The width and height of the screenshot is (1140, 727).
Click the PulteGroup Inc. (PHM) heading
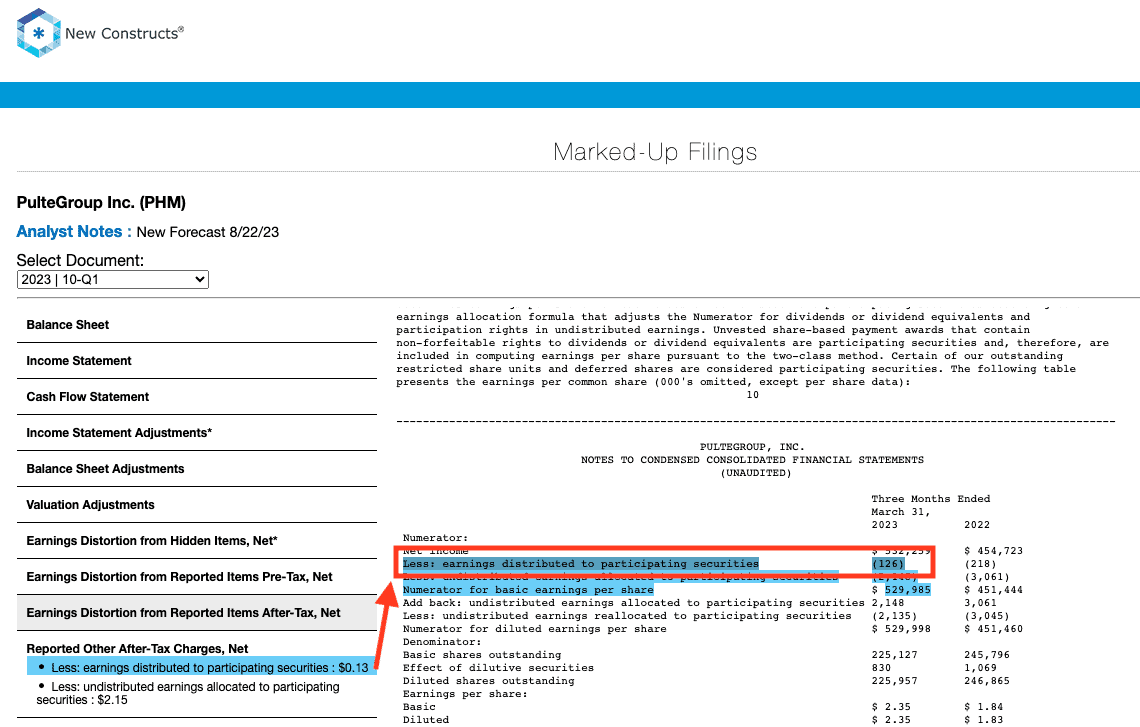tap(101, 203)
